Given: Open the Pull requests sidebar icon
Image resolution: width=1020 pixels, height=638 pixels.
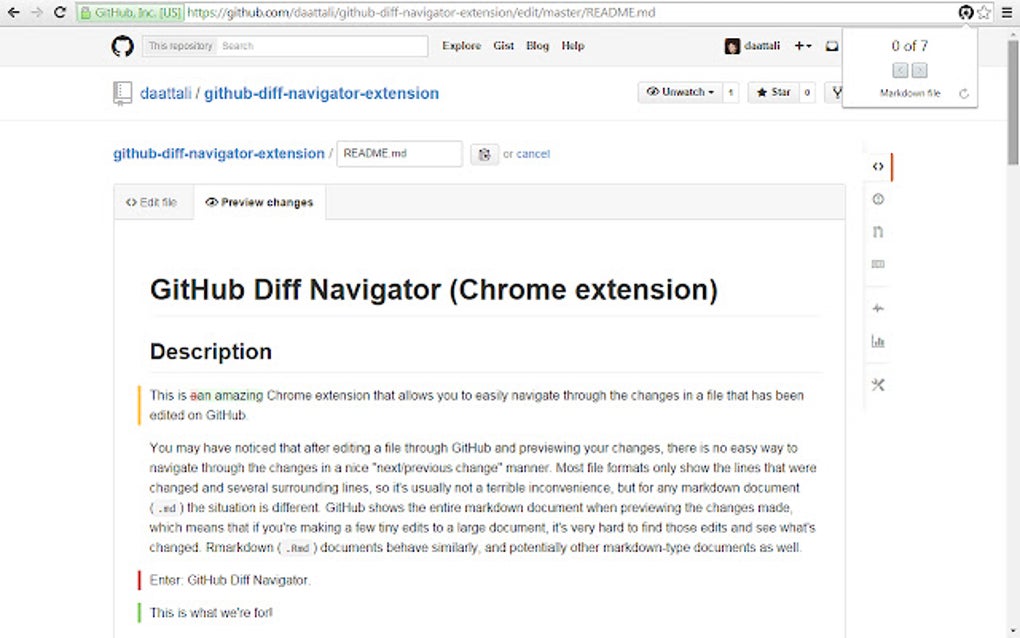Looking at the screenshot, I should point(877,230).
